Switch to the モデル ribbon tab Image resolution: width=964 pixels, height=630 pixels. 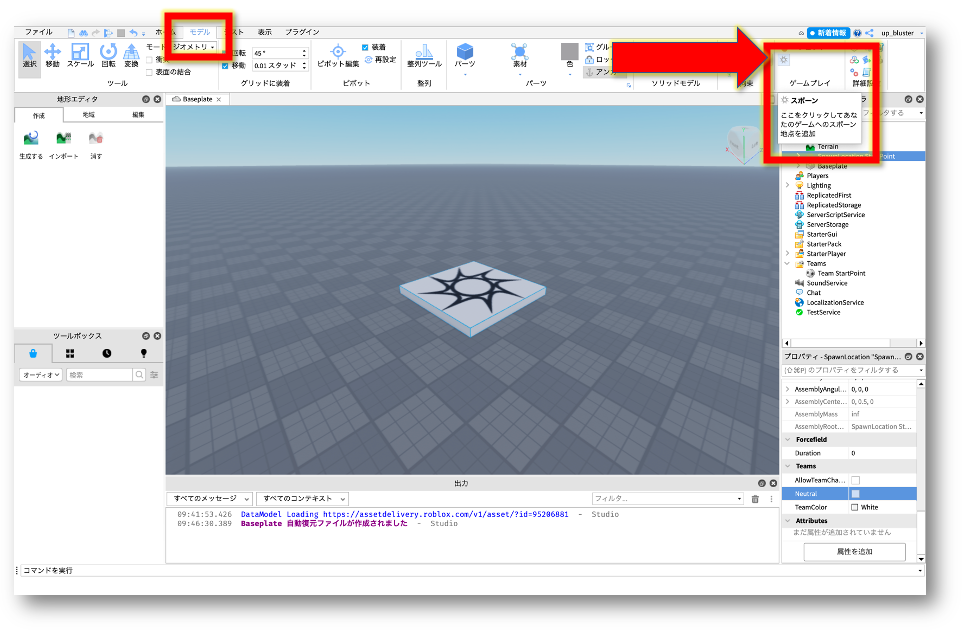pos(200,32)
